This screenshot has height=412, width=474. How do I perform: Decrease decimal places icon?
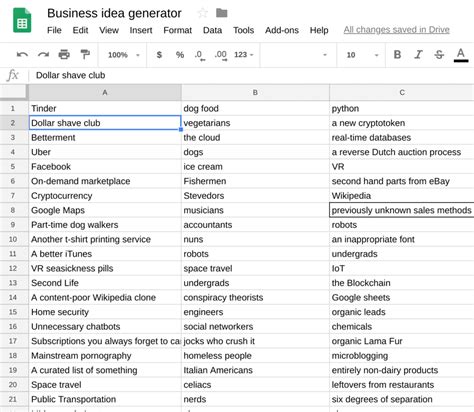(x=199, y=55)
